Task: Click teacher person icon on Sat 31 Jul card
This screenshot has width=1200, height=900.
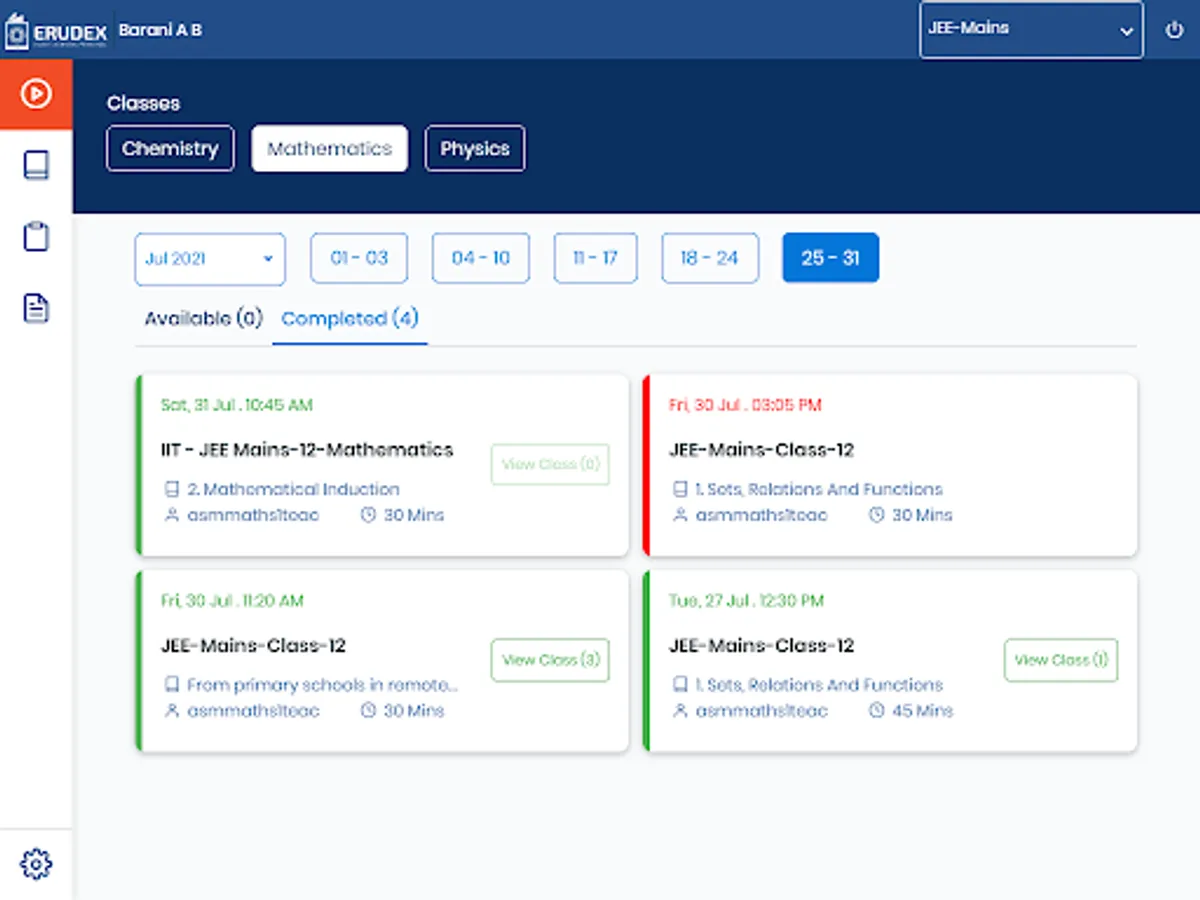Action: tap(171, 515)
